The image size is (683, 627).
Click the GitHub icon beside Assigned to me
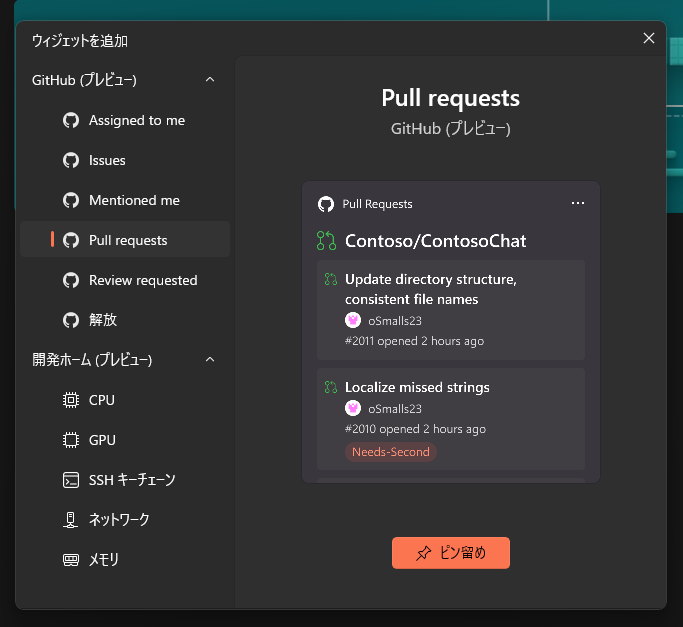[71, 120]
